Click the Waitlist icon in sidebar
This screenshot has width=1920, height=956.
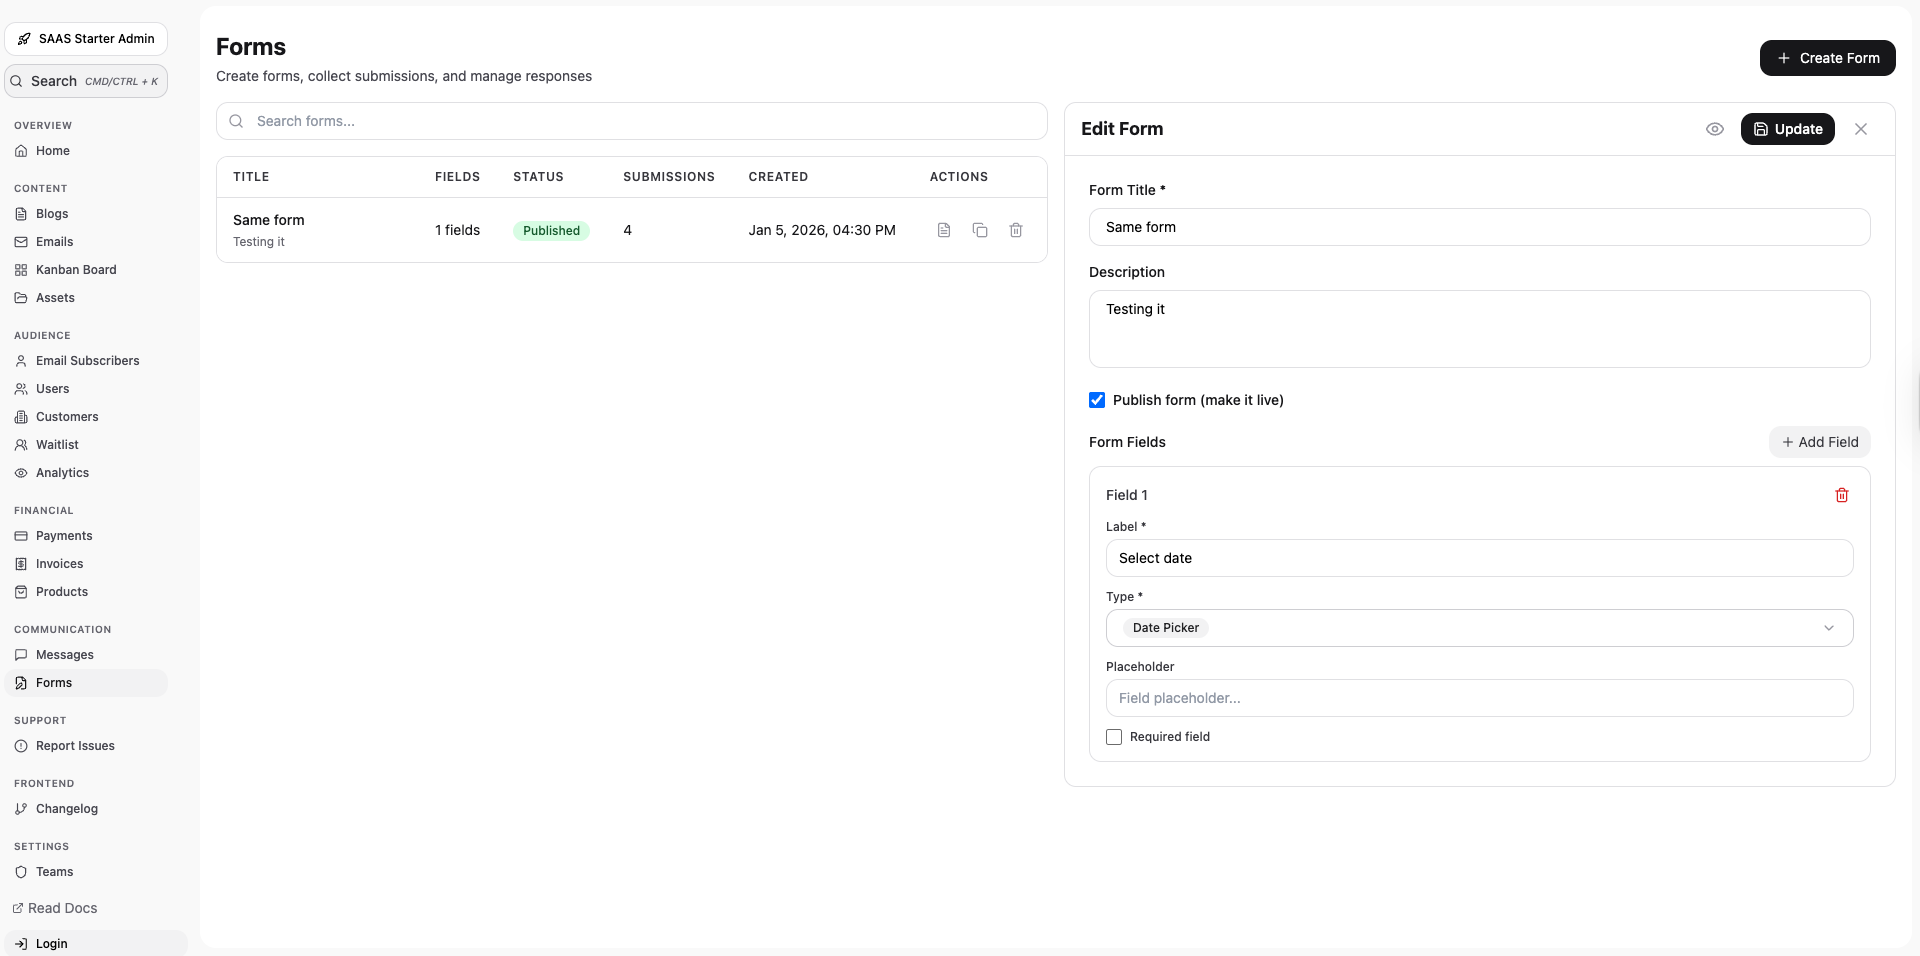(21, 445)
